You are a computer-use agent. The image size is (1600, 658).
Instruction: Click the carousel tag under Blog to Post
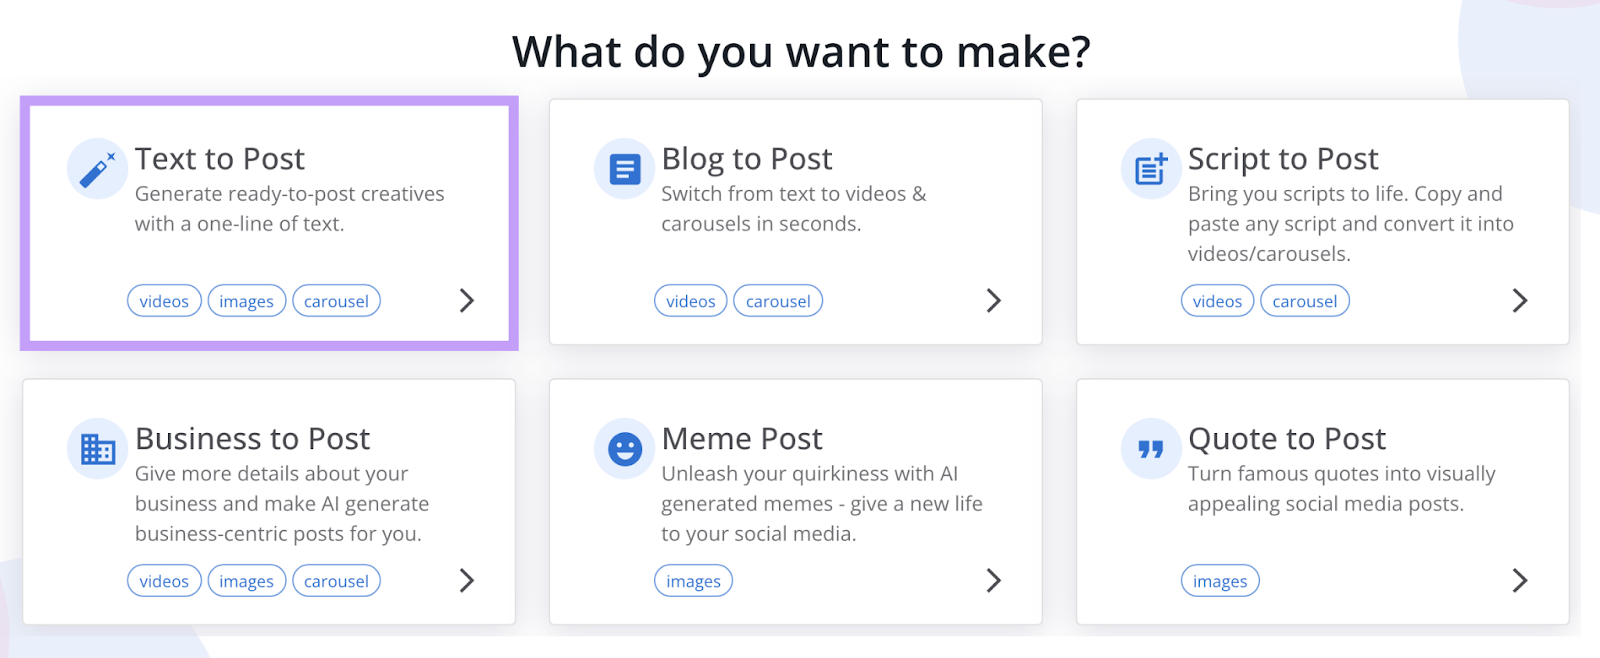point(777,300)
